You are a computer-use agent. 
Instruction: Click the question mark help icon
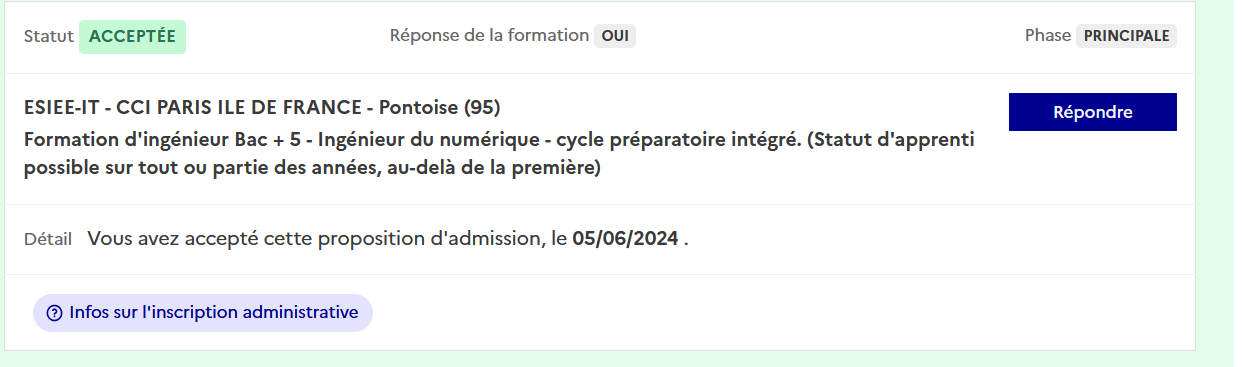pos(55,313)
